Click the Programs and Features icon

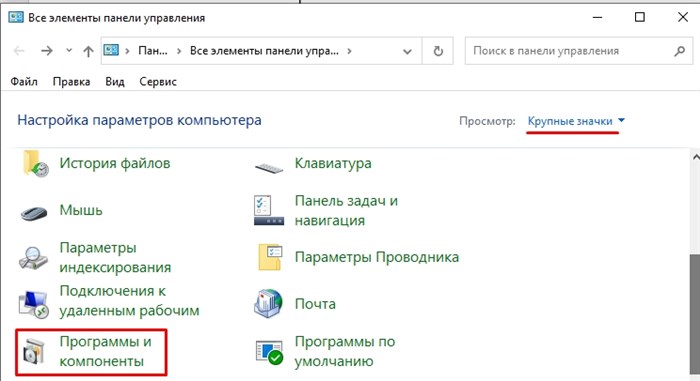click(34, 352)
